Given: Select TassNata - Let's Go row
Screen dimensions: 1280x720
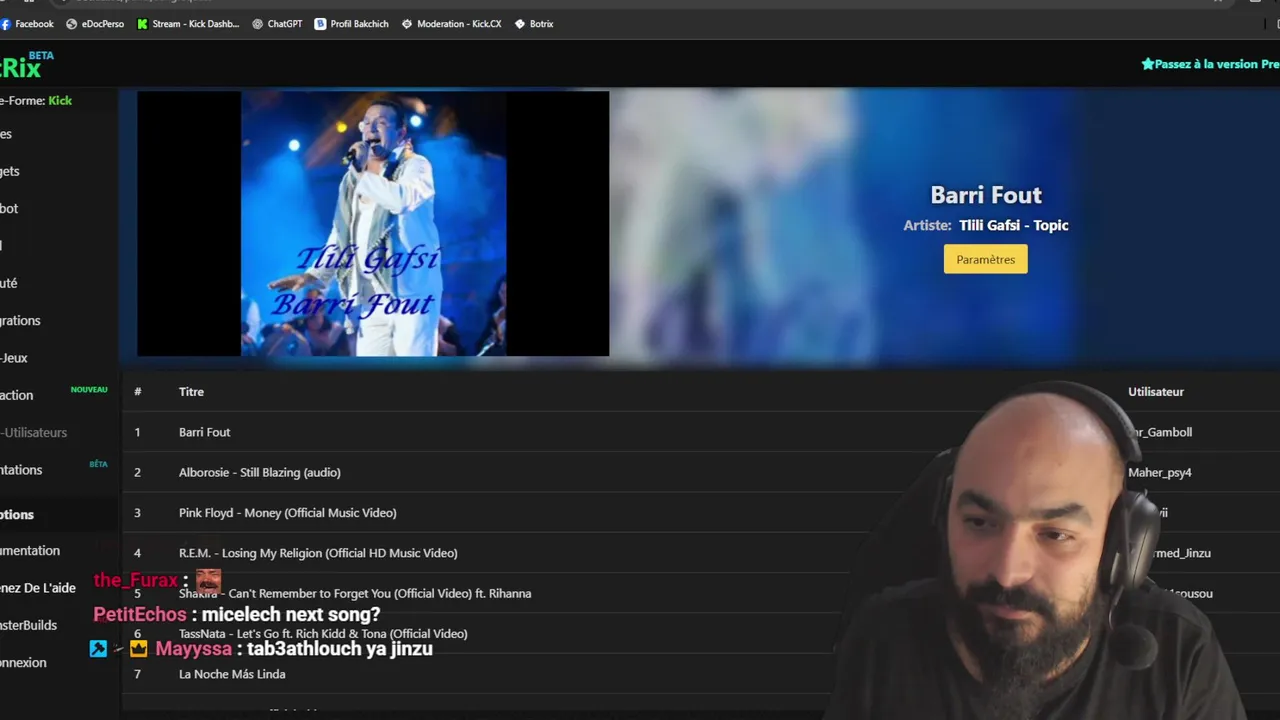Looking at the screenshot, I should point(700,634).
